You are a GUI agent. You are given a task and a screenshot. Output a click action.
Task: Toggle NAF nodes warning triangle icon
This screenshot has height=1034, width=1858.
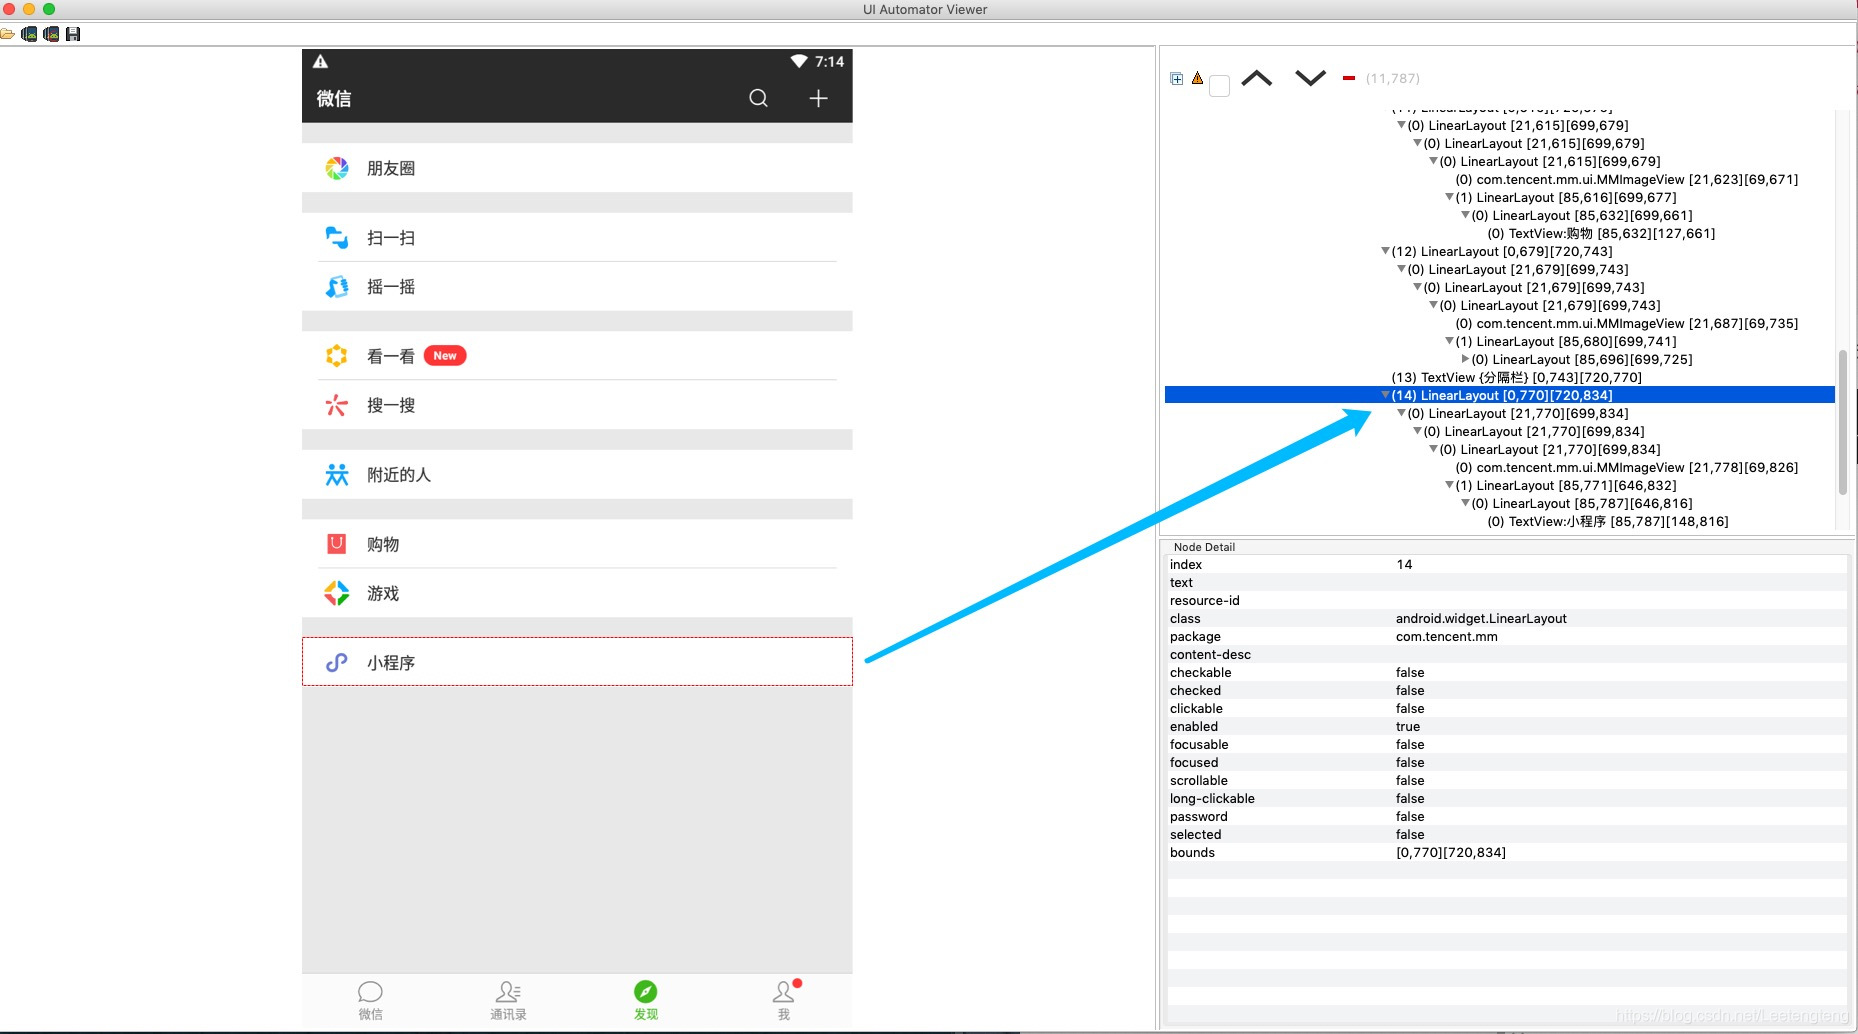(x=1197, y=78)
